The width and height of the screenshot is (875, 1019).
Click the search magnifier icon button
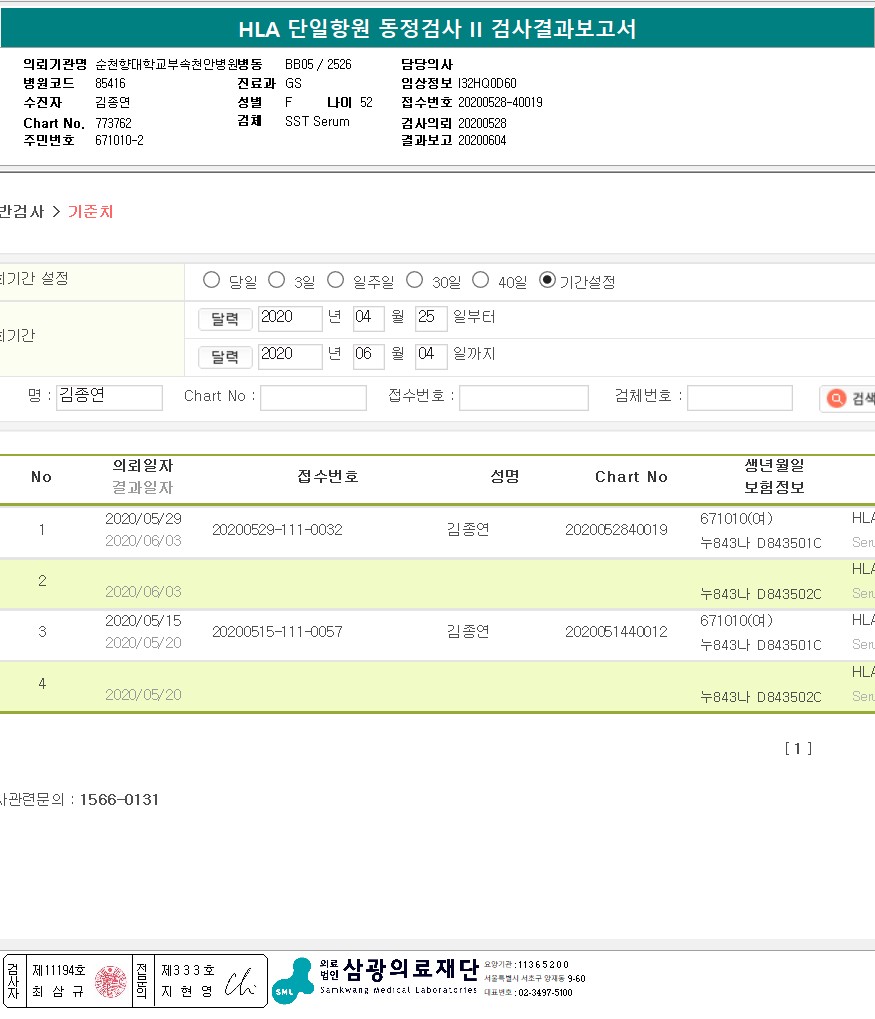(x=837, y=399)
